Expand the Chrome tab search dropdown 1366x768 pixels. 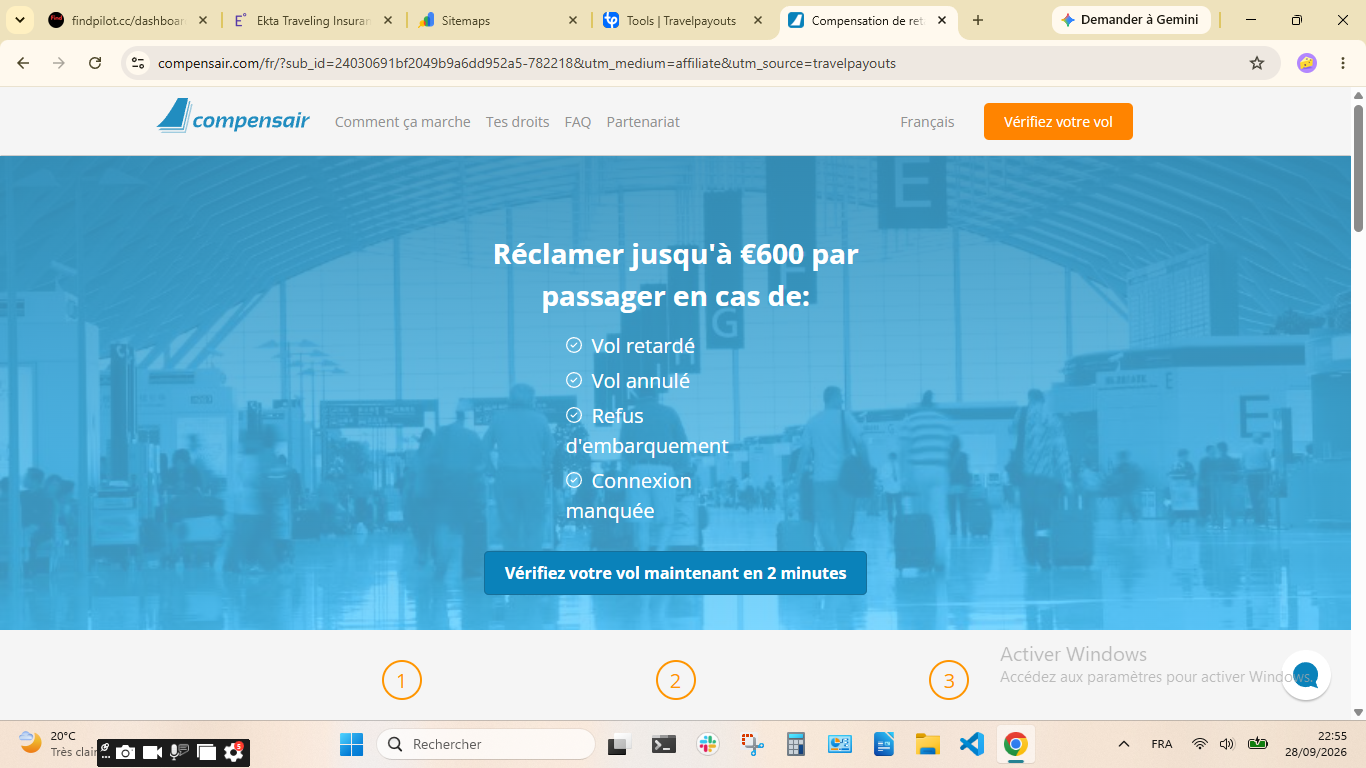click(x=19, y=20)
